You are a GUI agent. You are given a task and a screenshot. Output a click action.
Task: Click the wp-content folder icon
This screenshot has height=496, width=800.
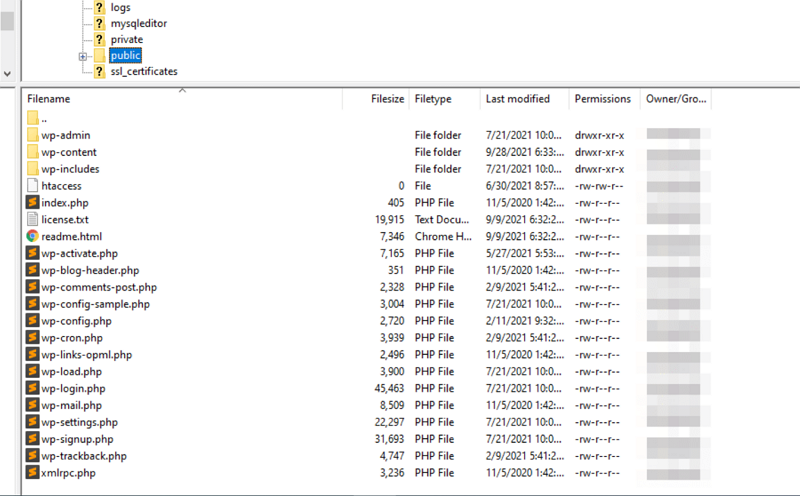point(33,152)
